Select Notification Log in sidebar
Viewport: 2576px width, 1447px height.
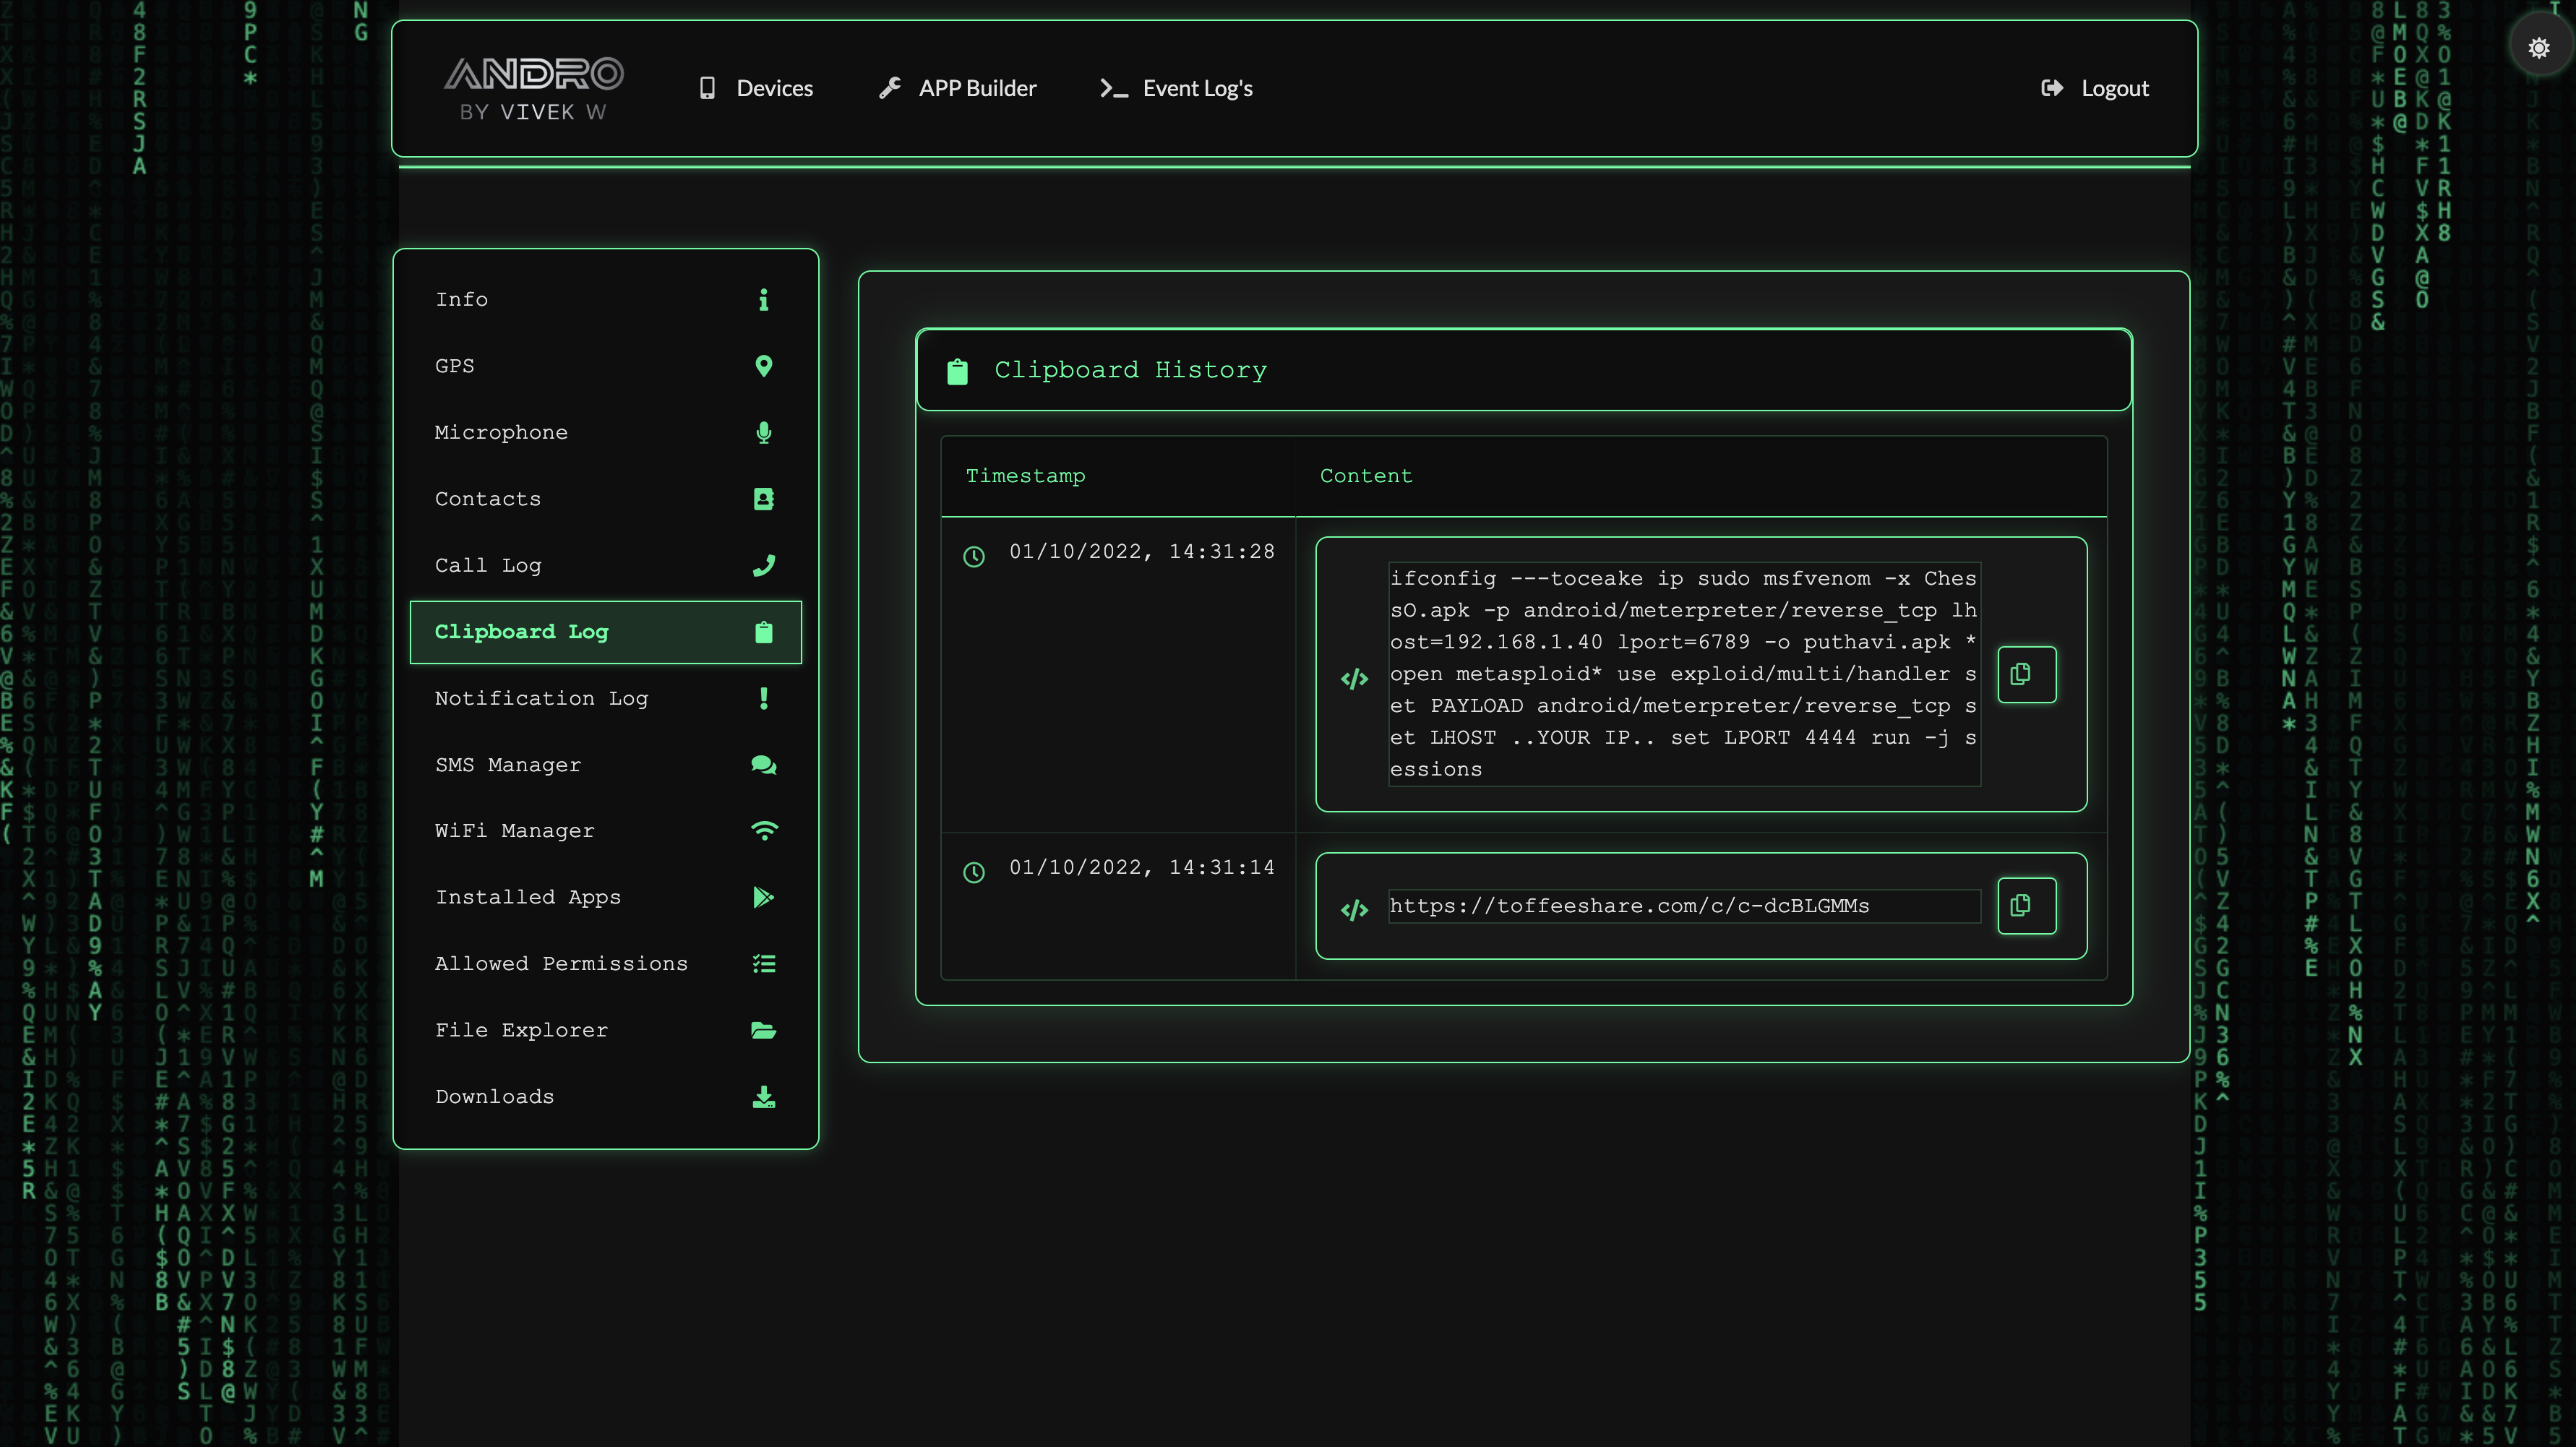[x=541, y=698]
